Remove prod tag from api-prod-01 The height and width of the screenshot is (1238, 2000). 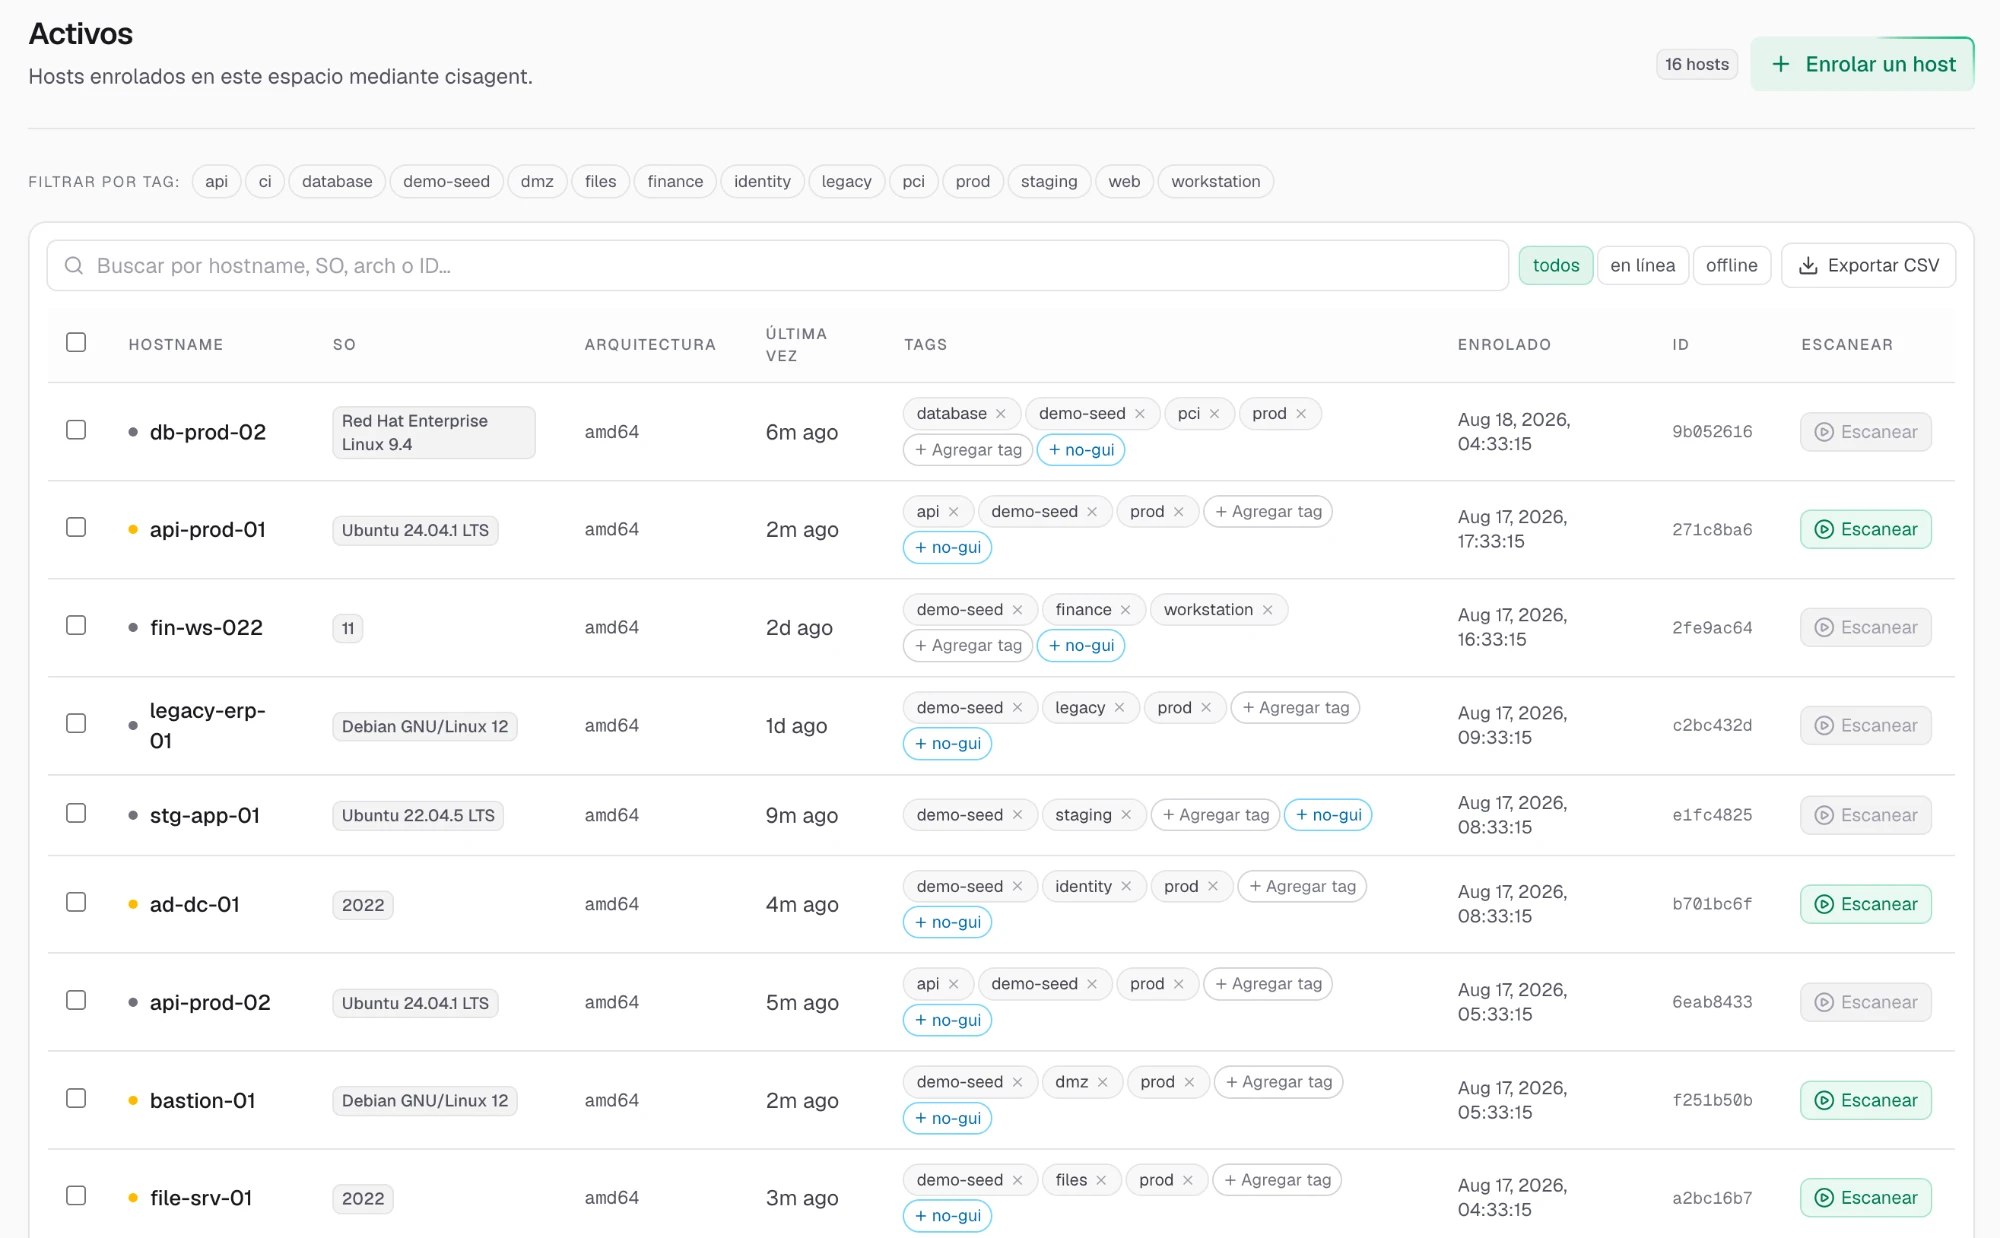[x=1178, y=512]
